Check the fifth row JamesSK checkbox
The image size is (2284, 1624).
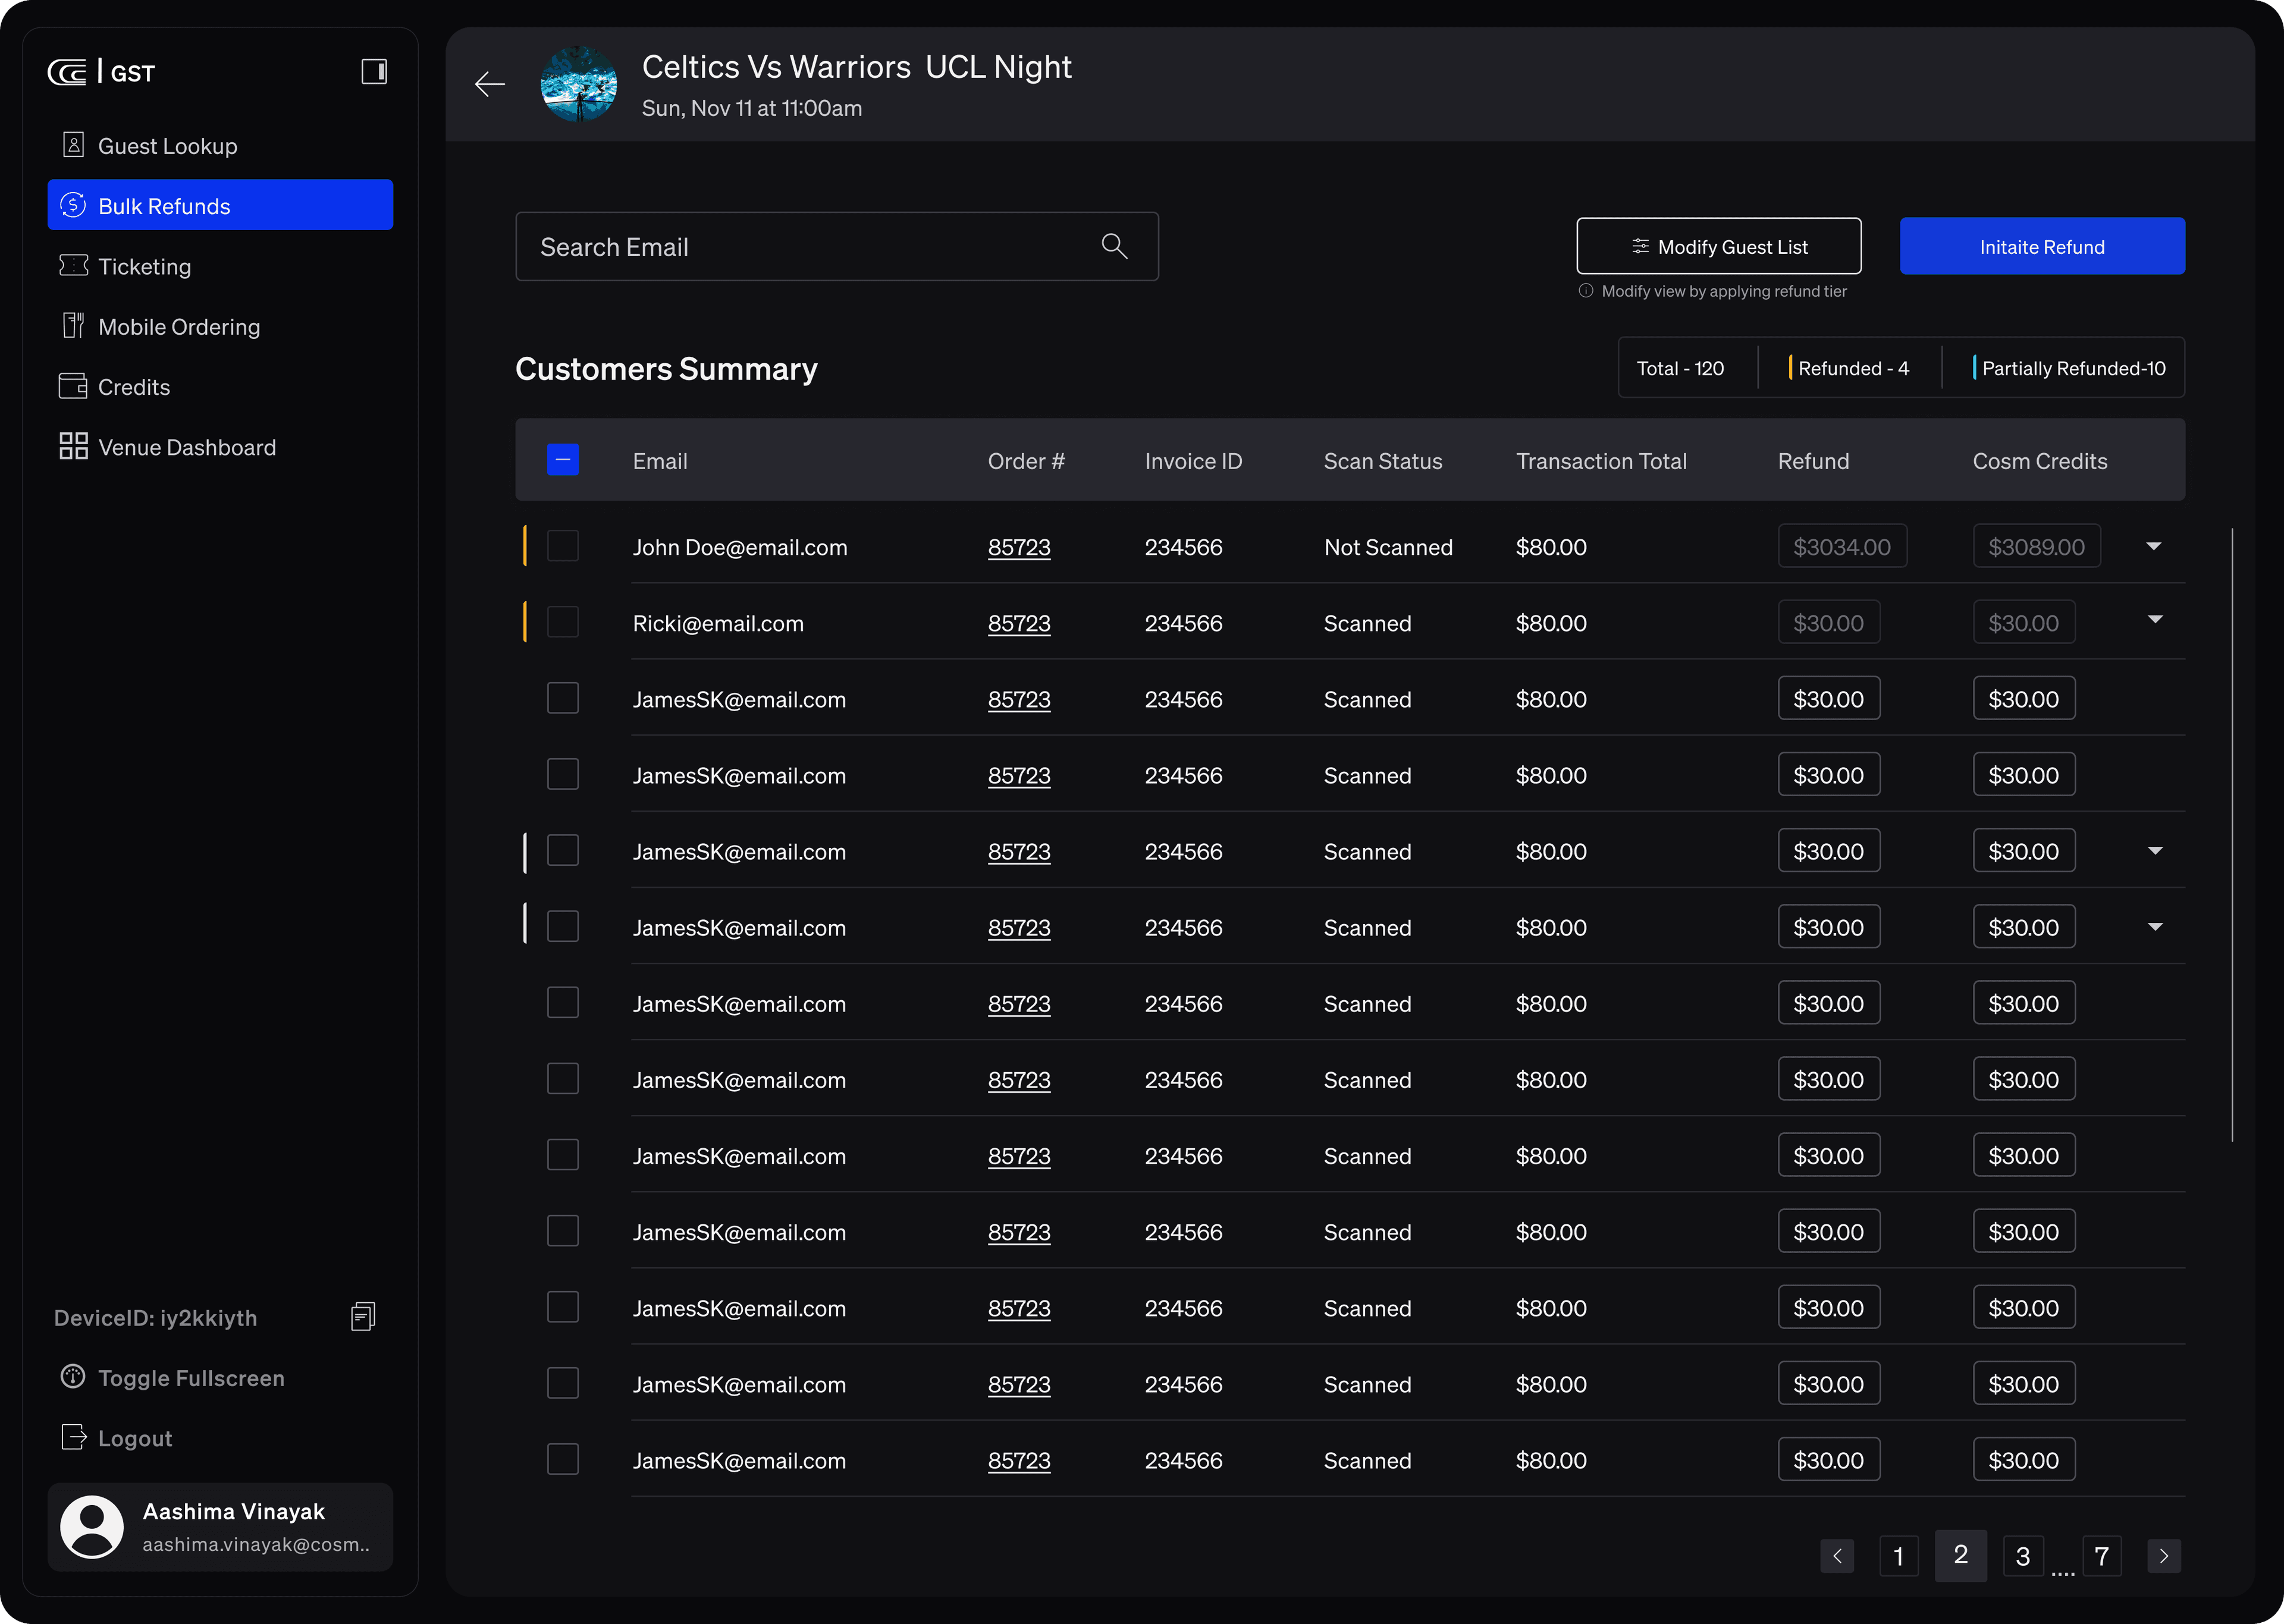(563, 850)
